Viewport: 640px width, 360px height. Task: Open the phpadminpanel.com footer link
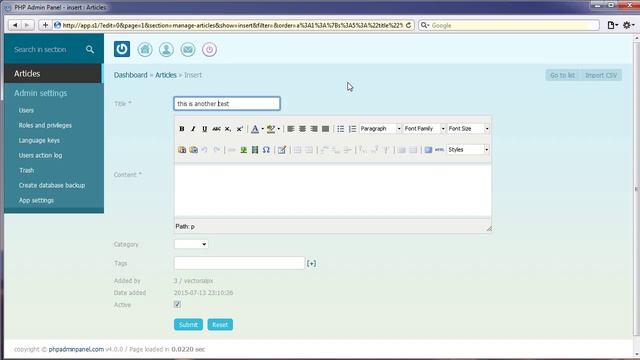[x=76, y=349]
